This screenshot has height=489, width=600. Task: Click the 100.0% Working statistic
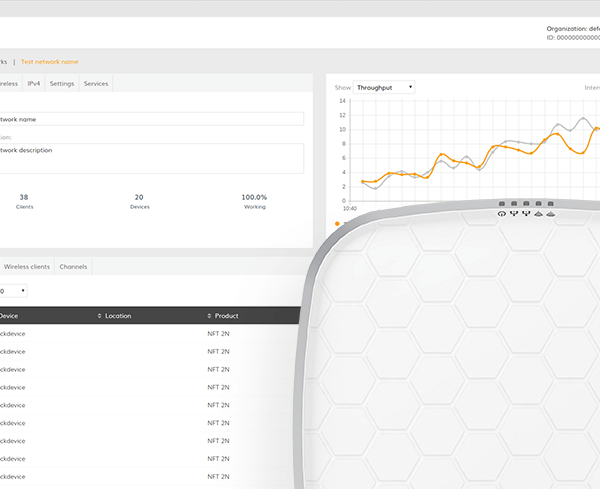point(254,201)
